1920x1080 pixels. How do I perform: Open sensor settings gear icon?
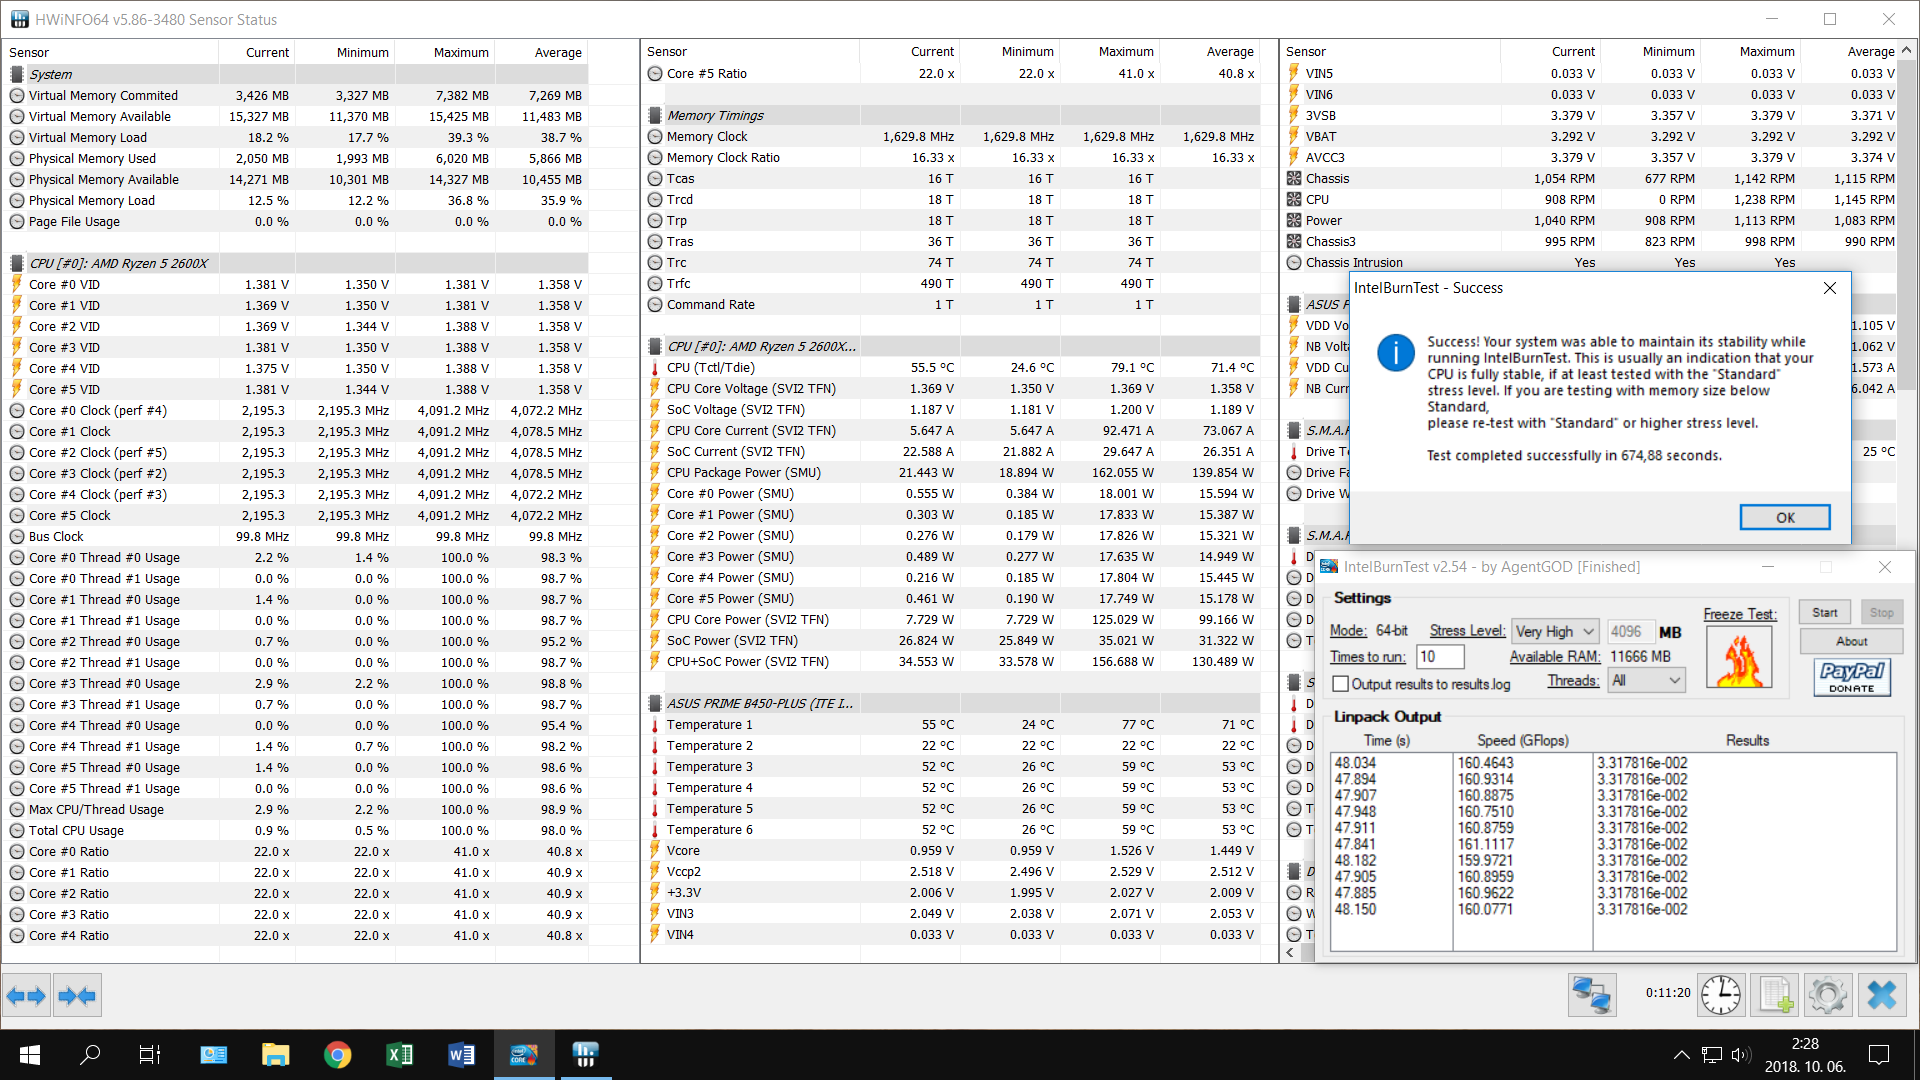point(1828,995)
